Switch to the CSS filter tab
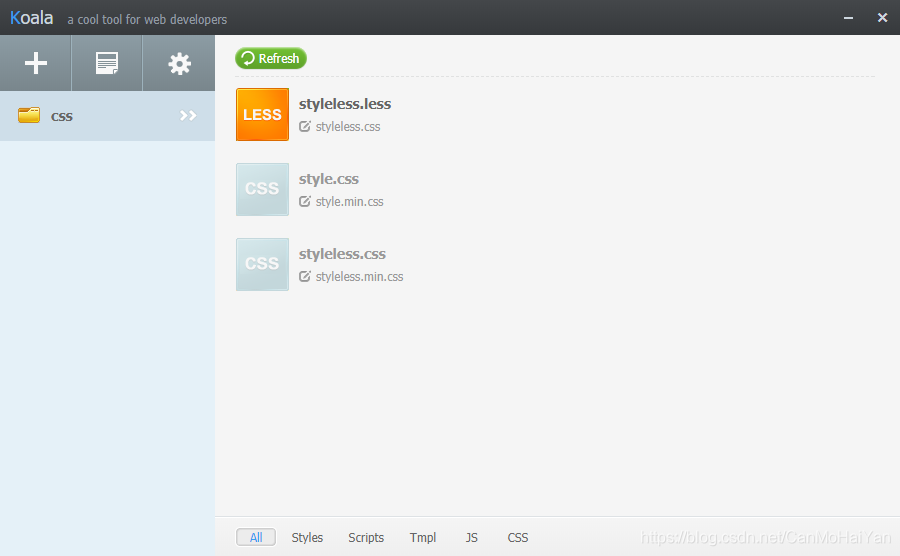The width and height of the screenshot is (900, 556). tap(518, 538)
